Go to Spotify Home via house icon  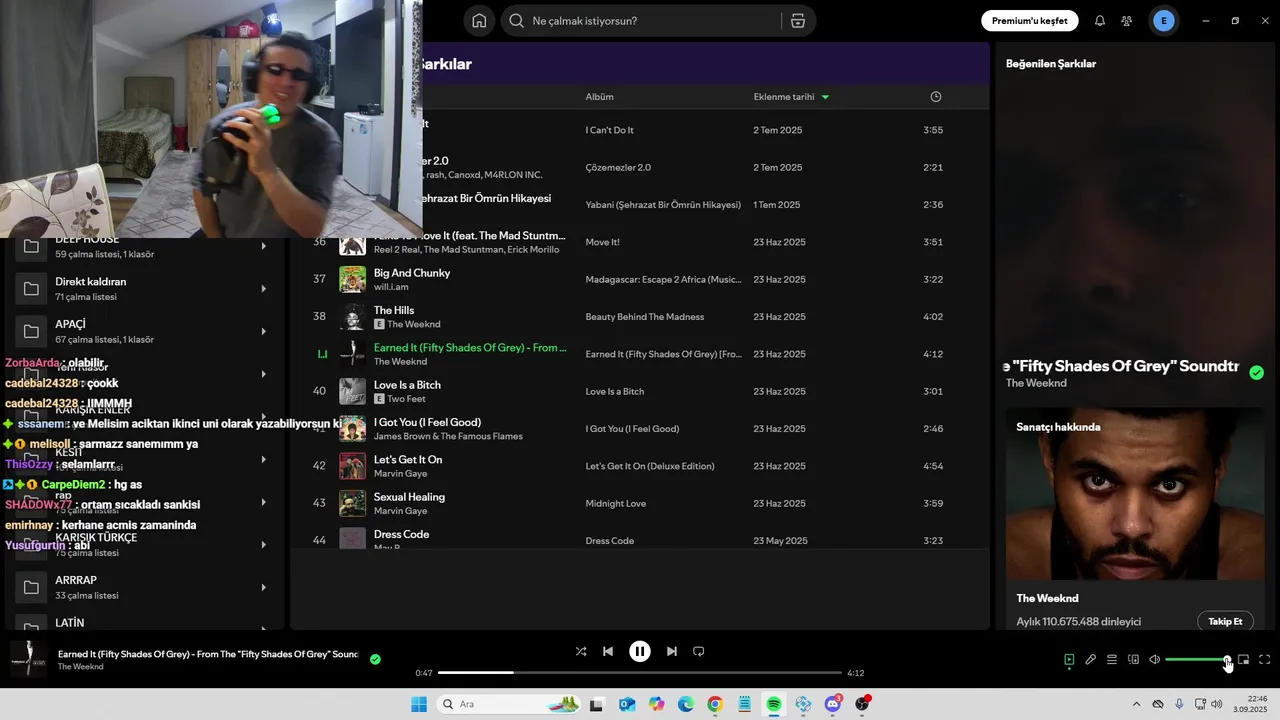[479, 21]
